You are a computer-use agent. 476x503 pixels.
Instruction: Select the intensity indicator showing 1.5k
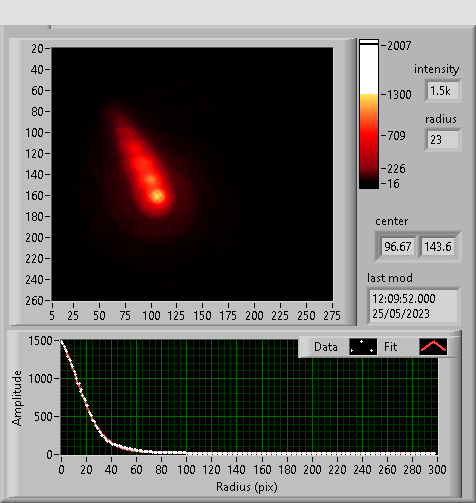(443, 91)
